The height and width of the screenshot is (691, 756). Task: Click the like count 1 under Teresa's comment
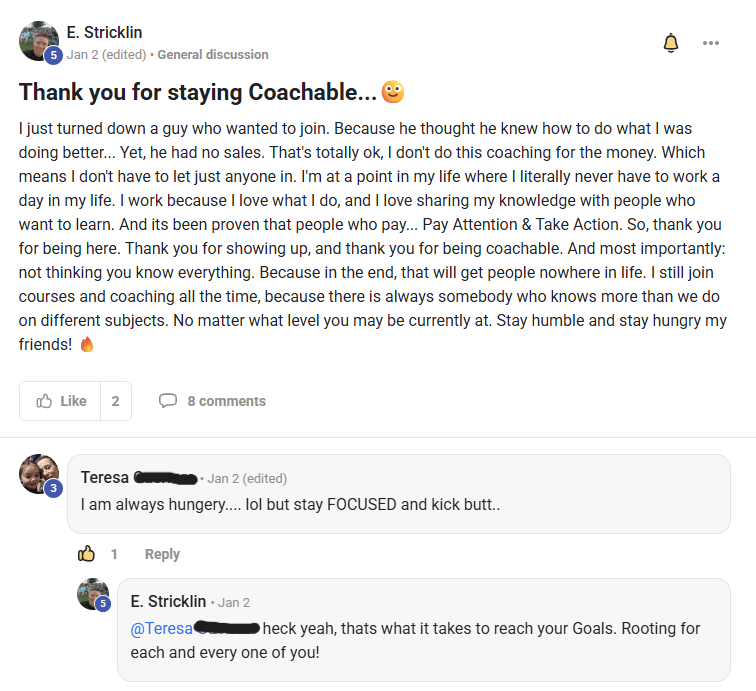114,554
